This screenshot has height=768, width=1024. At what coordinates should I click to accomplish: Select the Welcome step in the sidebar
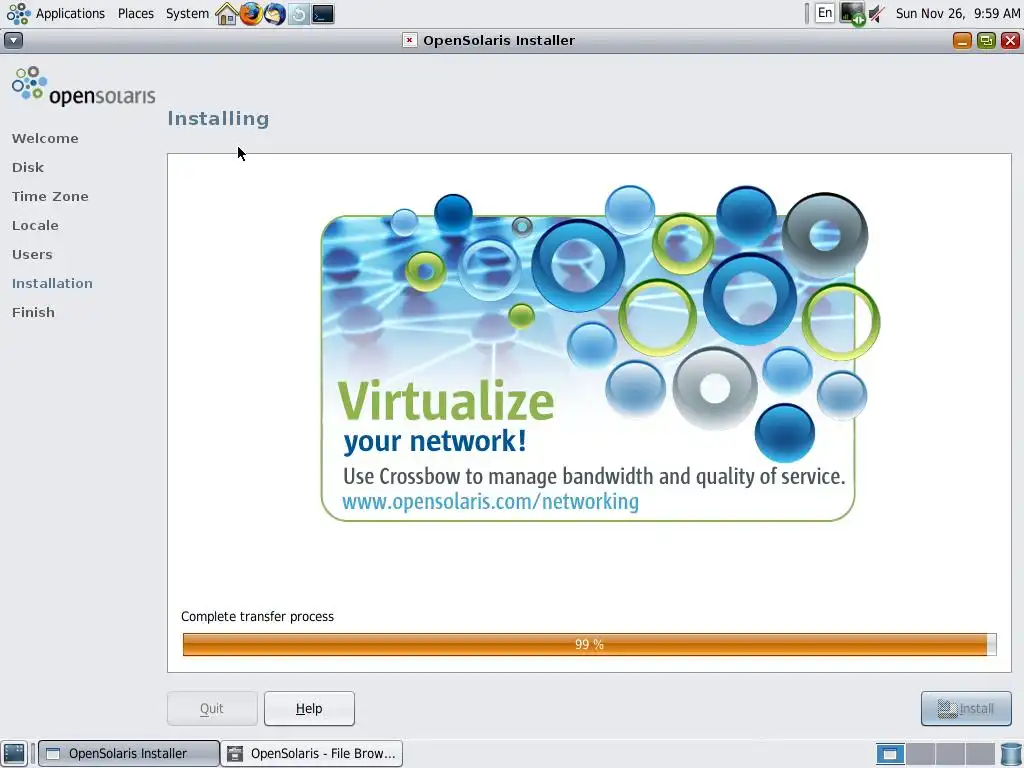45,138
